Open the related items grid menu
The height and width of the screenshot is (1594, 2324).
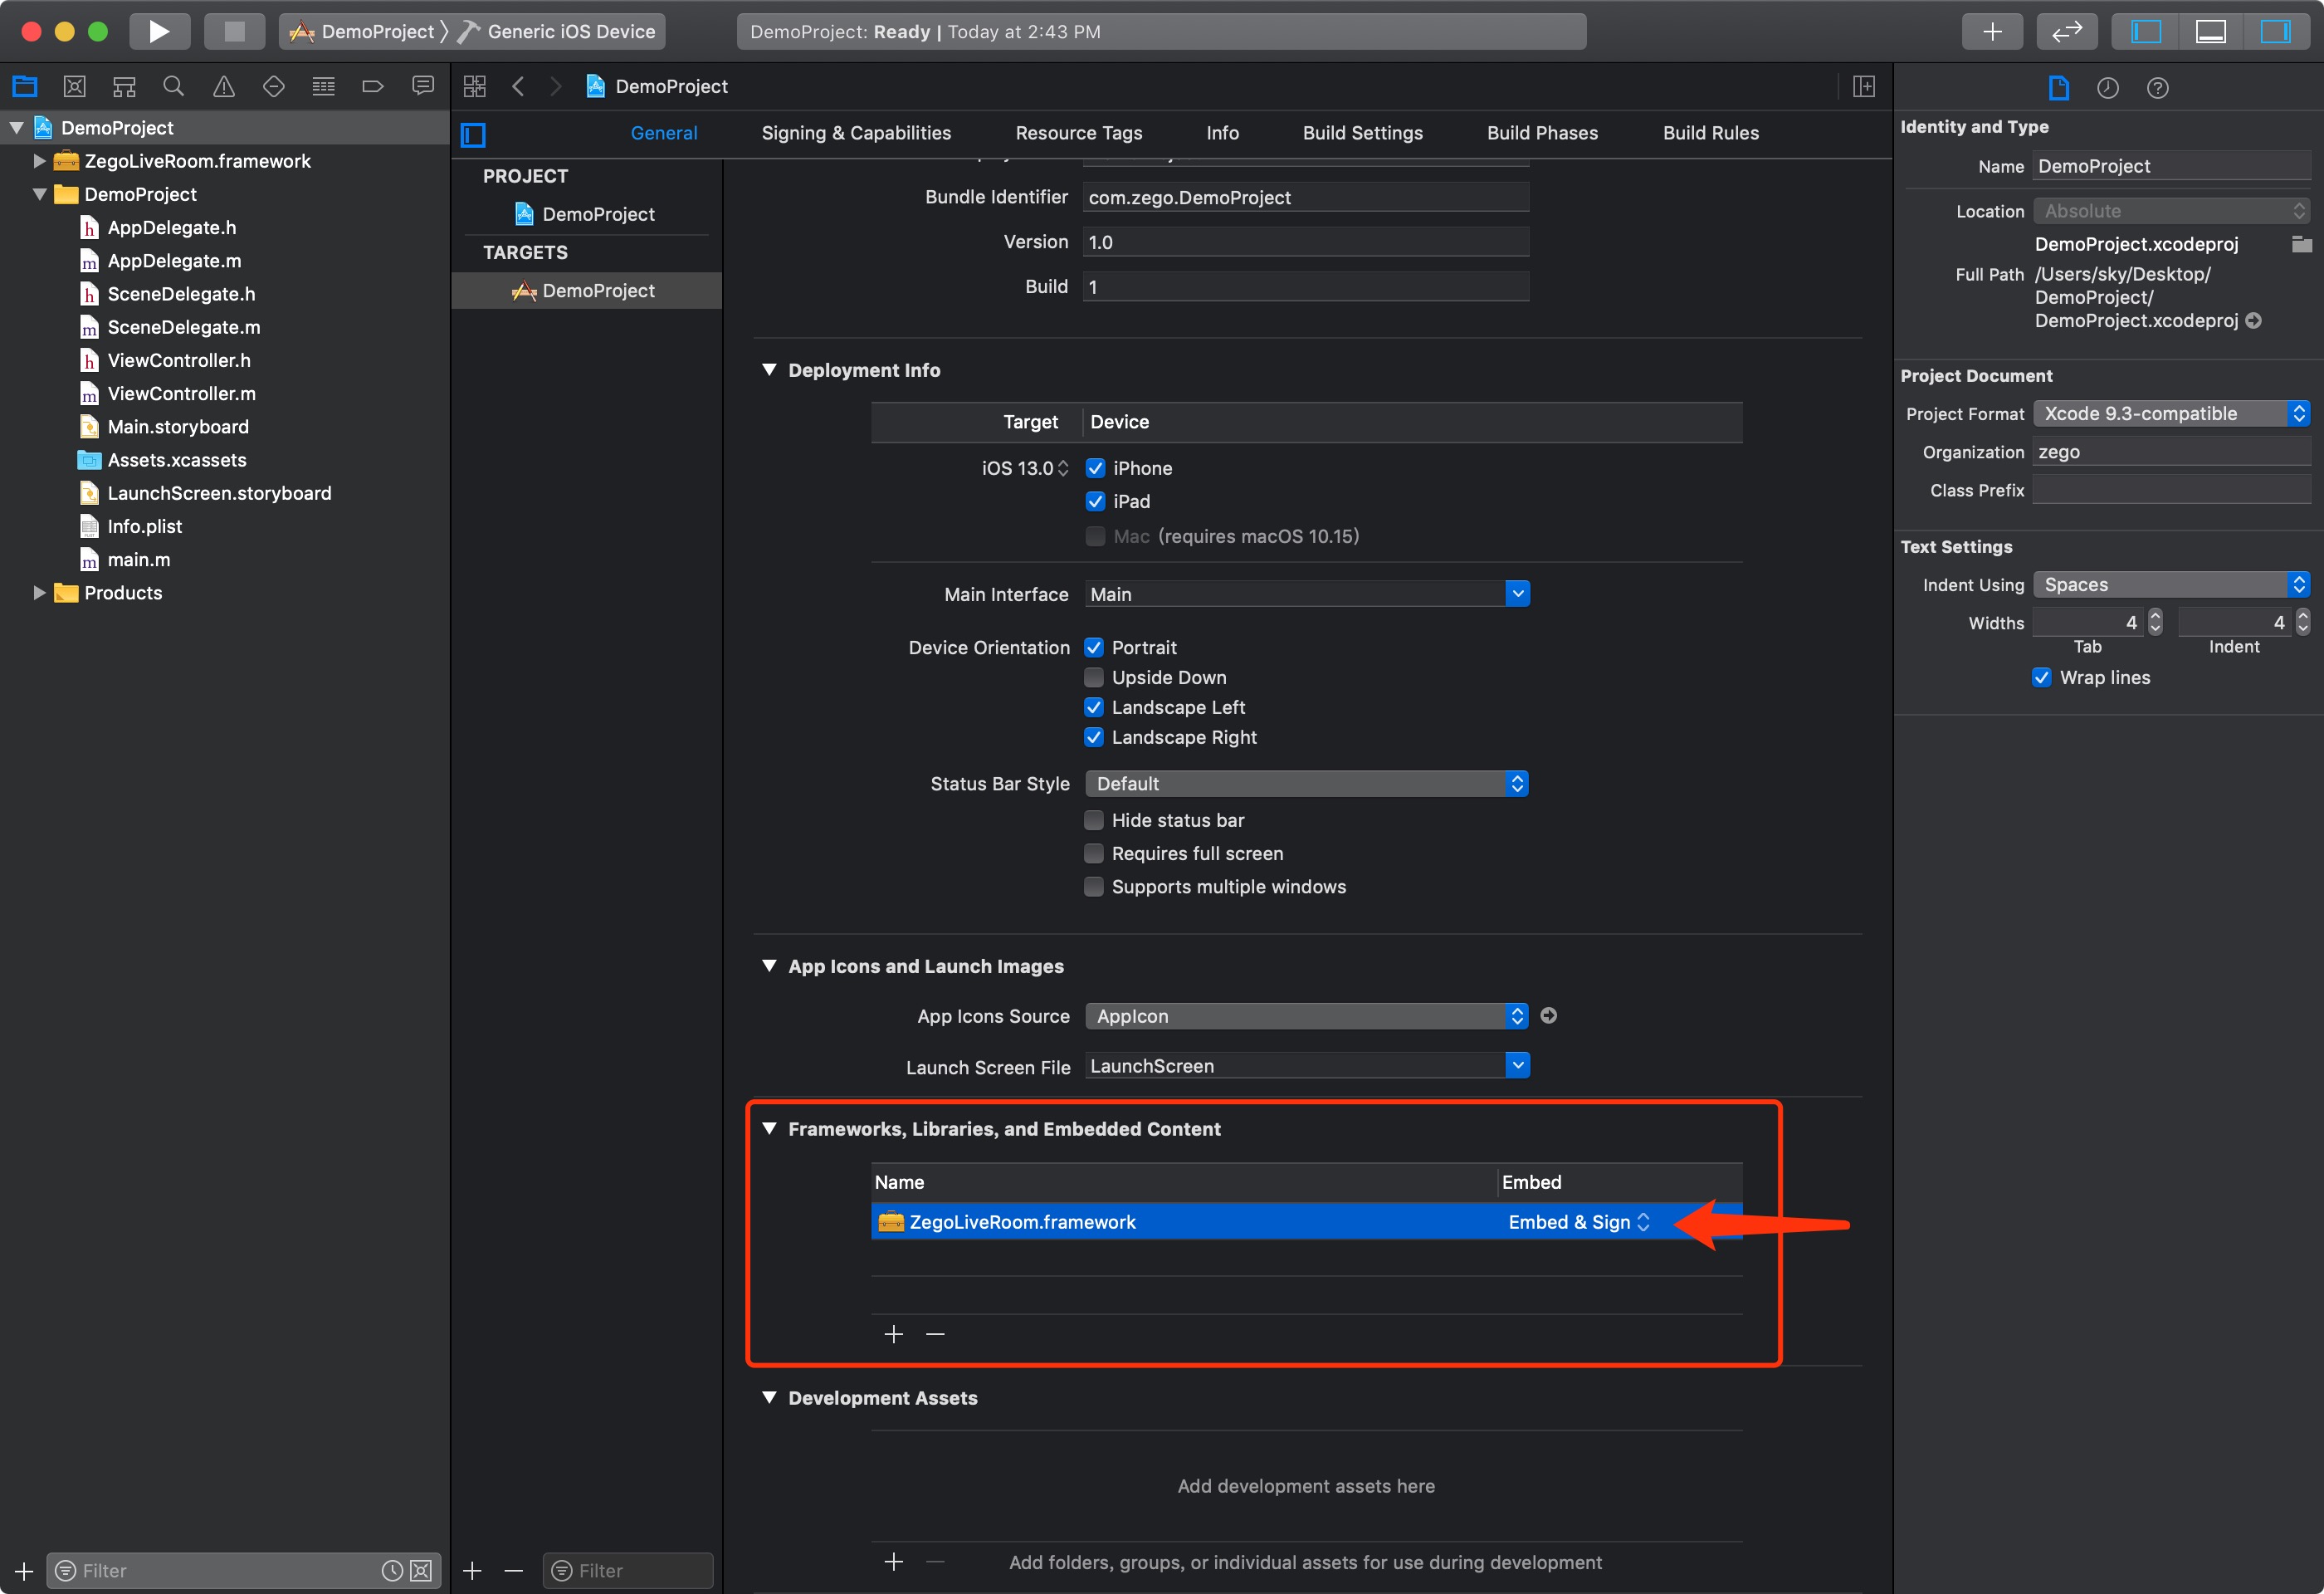click(x=475, y=86)
